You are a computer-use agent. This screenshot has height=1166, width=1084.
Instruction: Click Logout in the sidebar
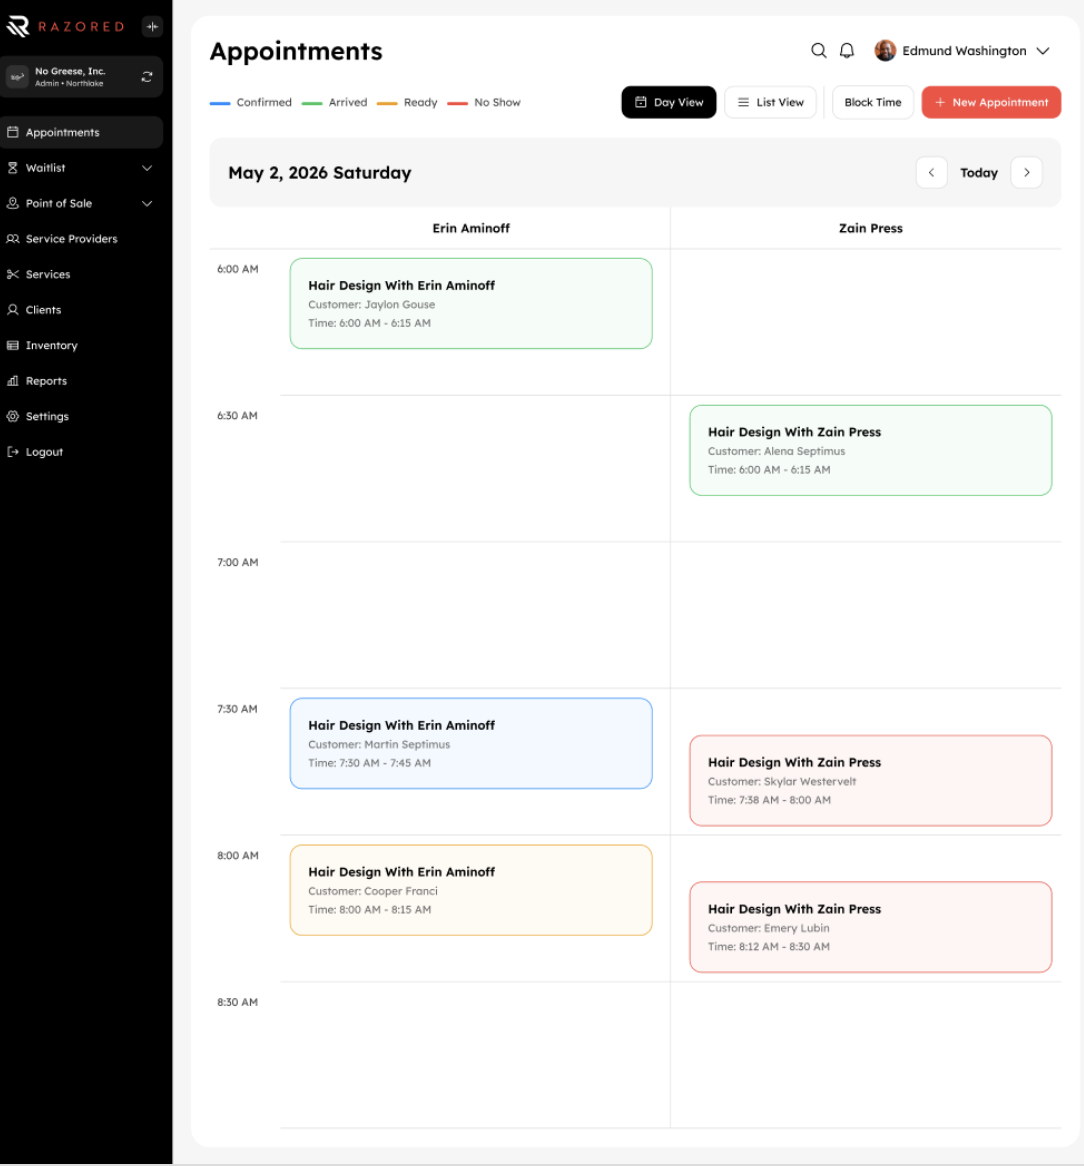[44, 452]
